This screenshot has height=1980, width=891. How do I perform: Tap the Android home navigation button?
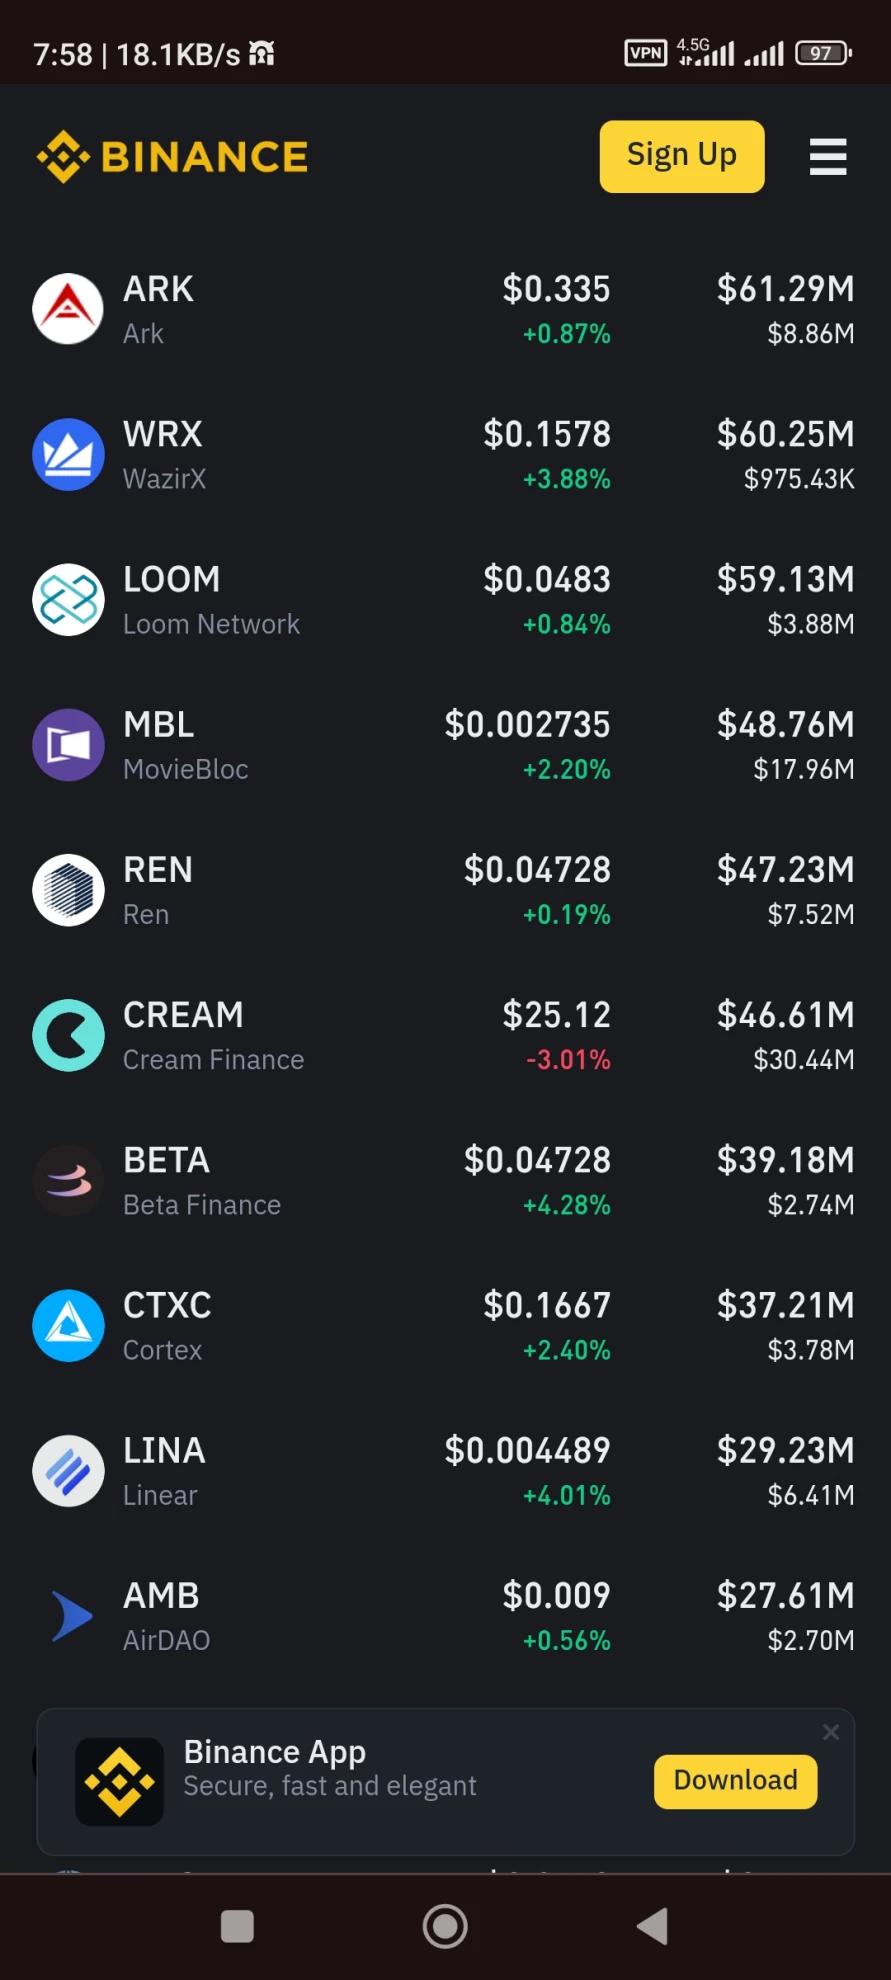coord(445,1926)
